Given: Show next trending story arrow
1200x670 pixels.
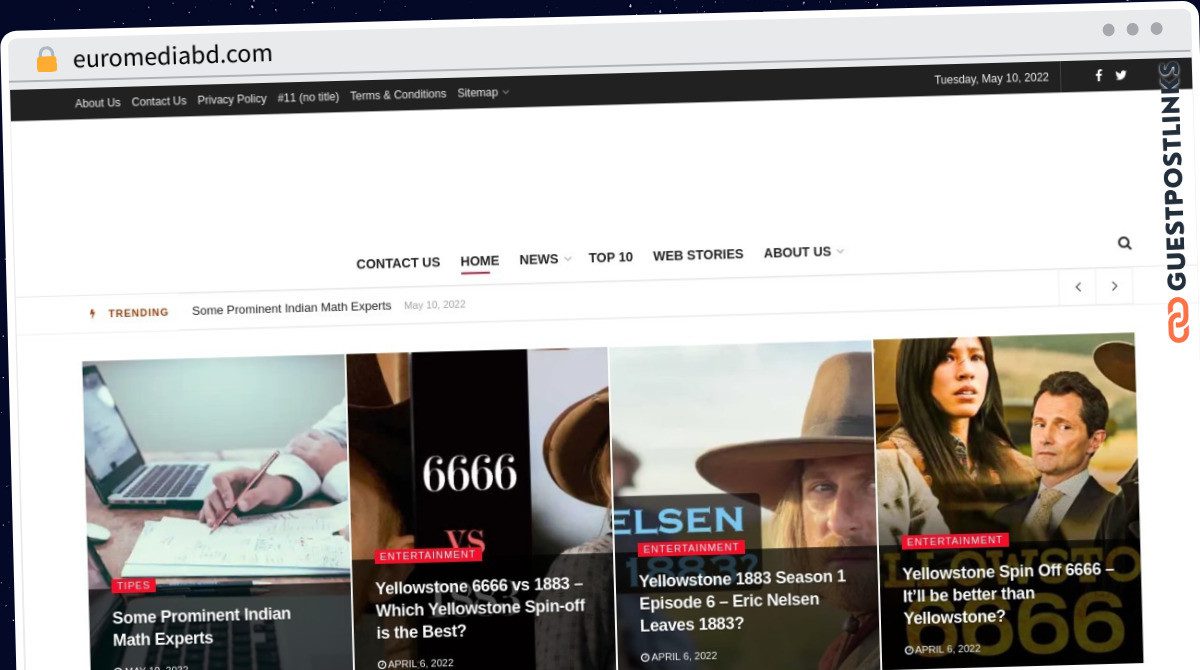Looking at the screenshot, I should tap(1114, 286).
